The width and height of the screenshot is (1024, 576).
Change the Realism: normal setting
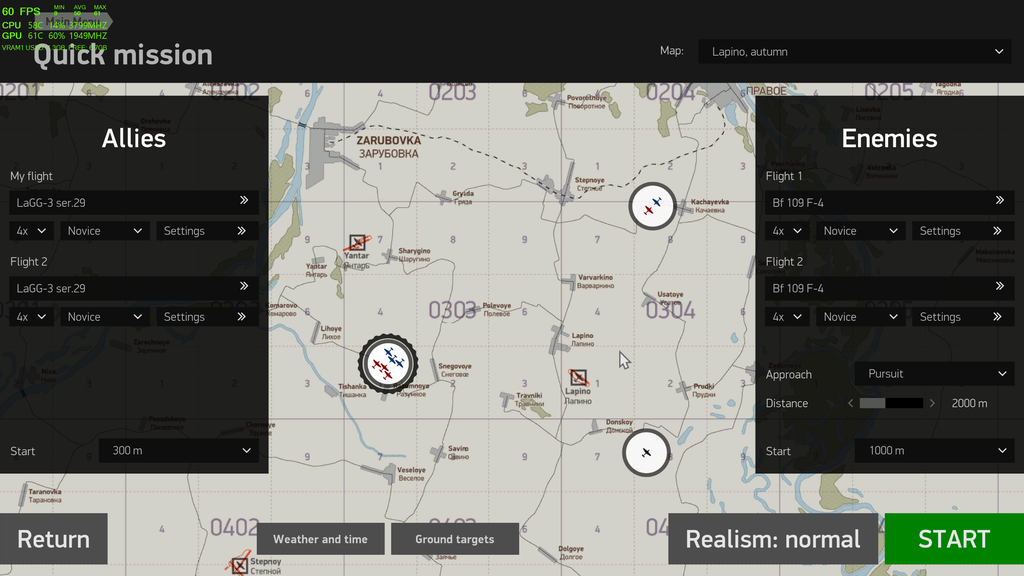(x=773, y=539)
